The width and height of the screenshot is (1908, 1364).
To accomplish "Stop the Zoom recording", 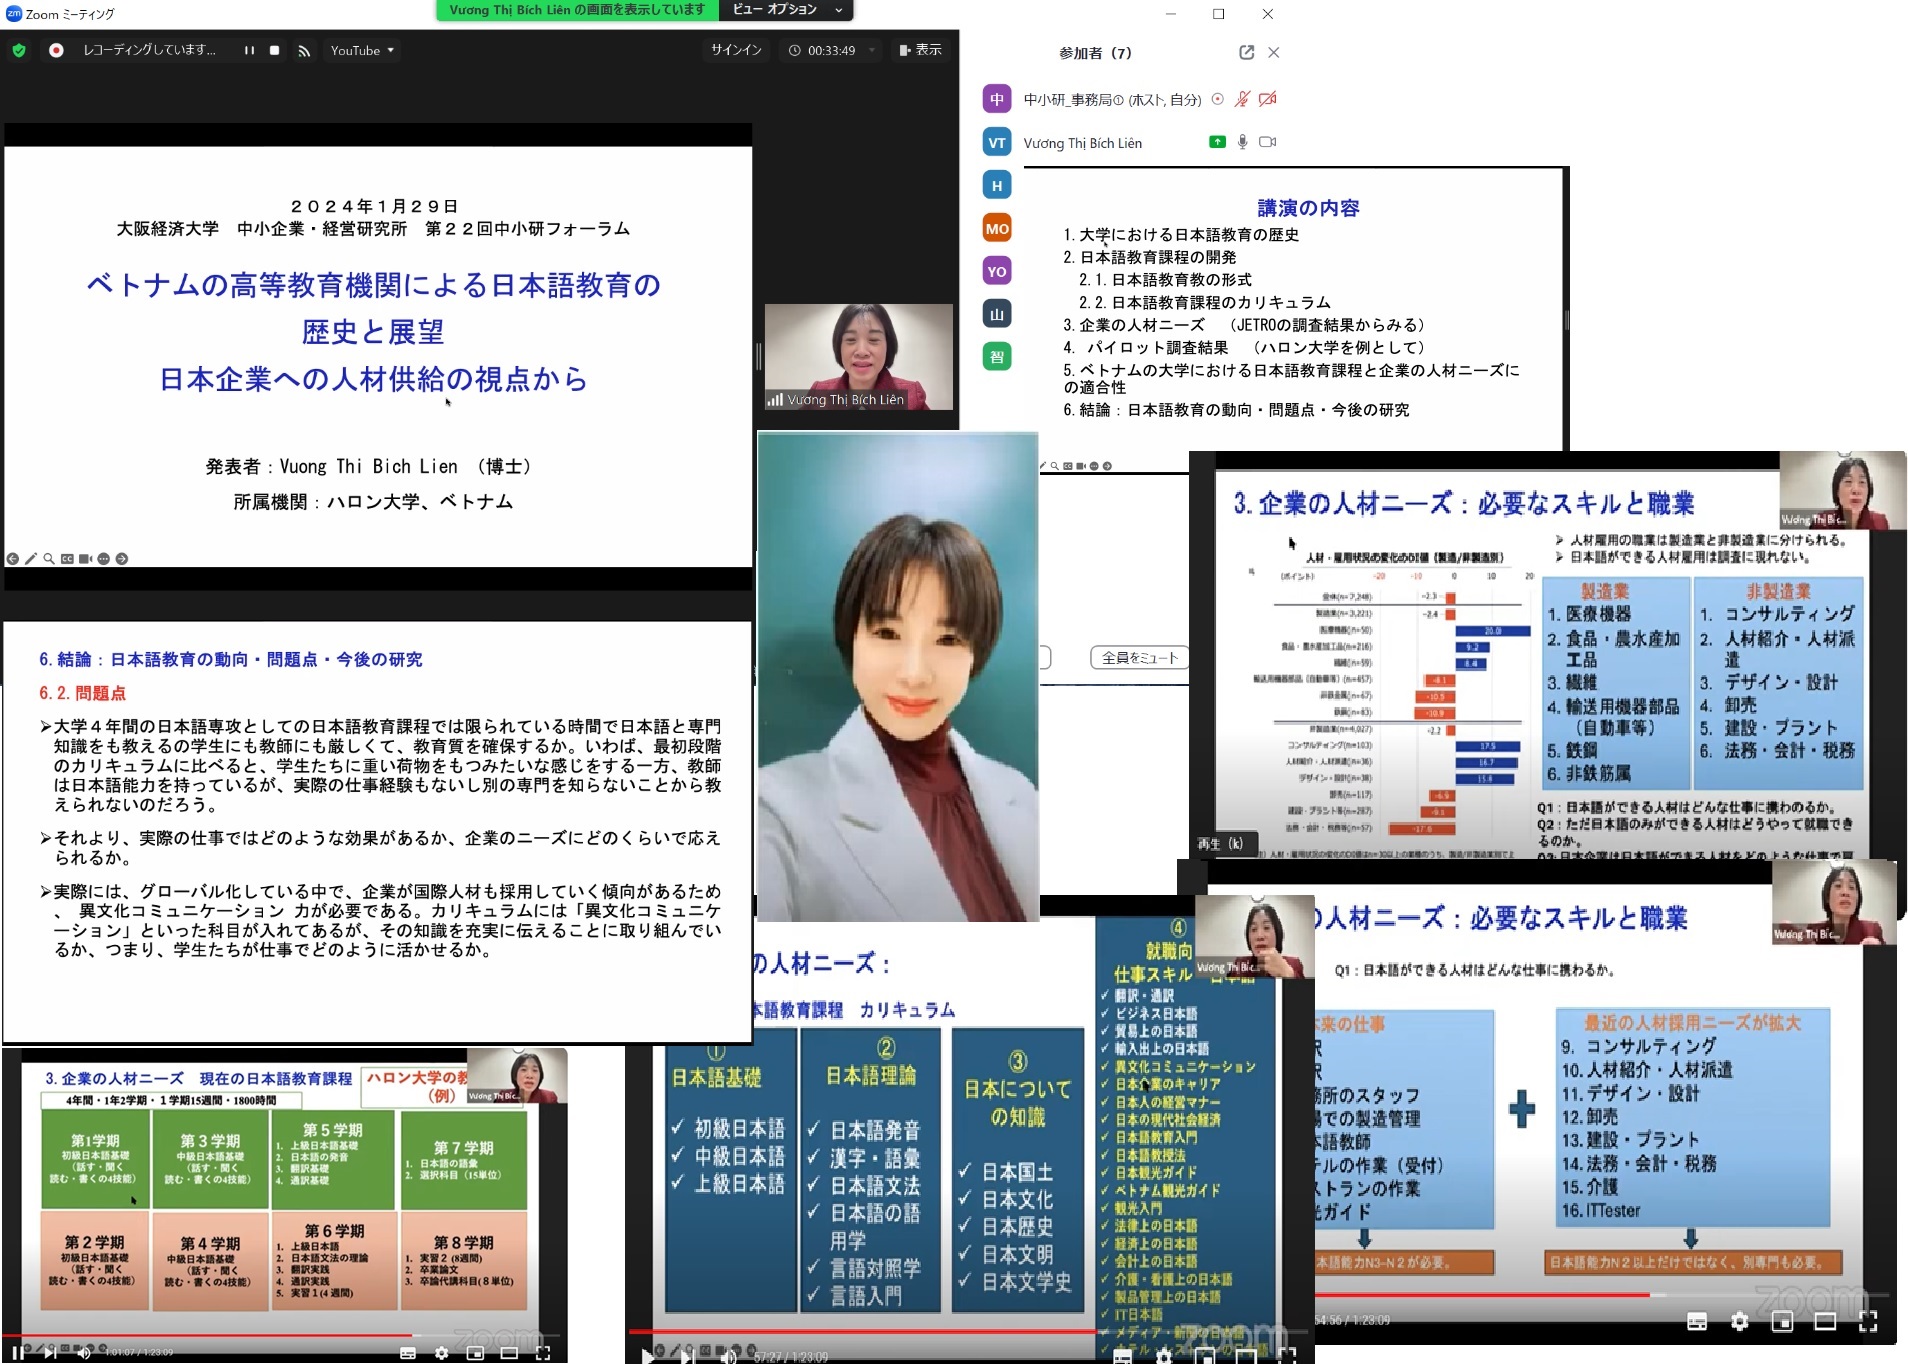I will 274,50.
